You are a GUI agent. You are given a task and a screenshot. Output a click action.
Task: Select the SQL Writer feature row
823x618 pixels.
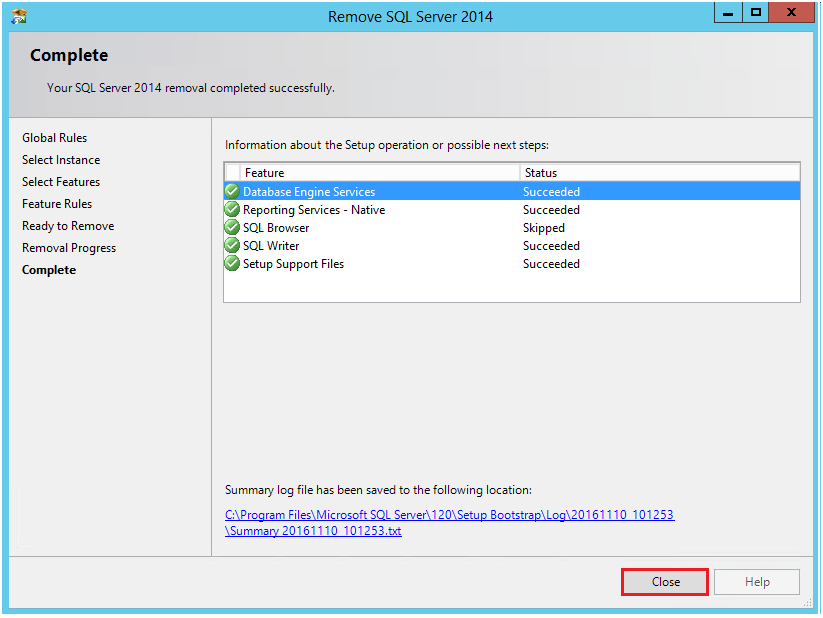512,245
